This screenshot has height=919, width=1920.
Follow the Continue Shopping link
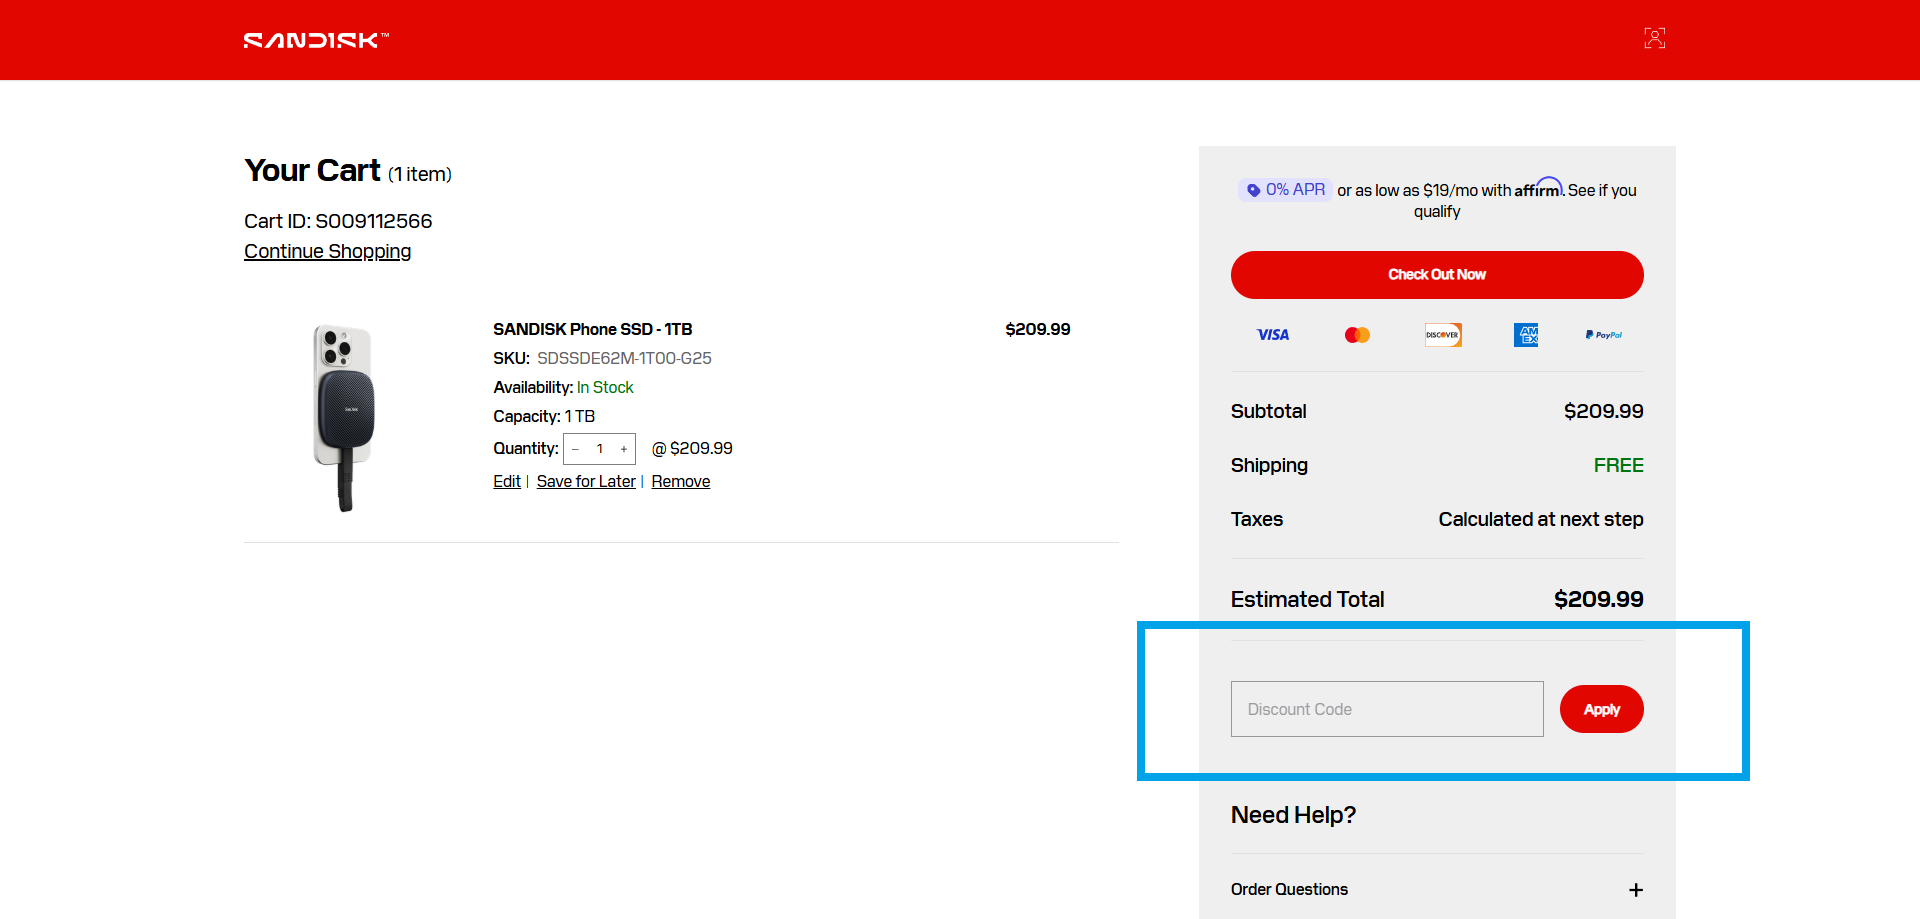(327, 251)
